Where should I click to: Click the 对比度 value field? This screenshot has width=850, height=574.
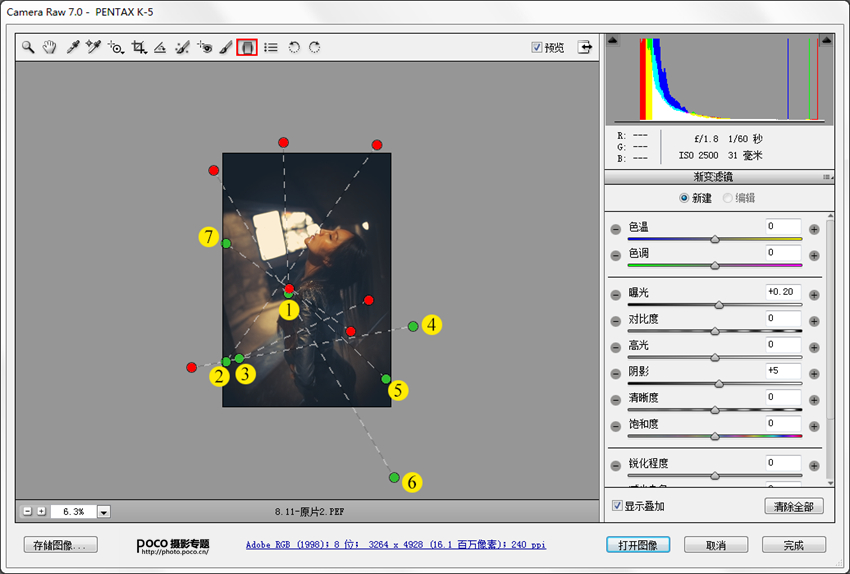tap(783, 318)
